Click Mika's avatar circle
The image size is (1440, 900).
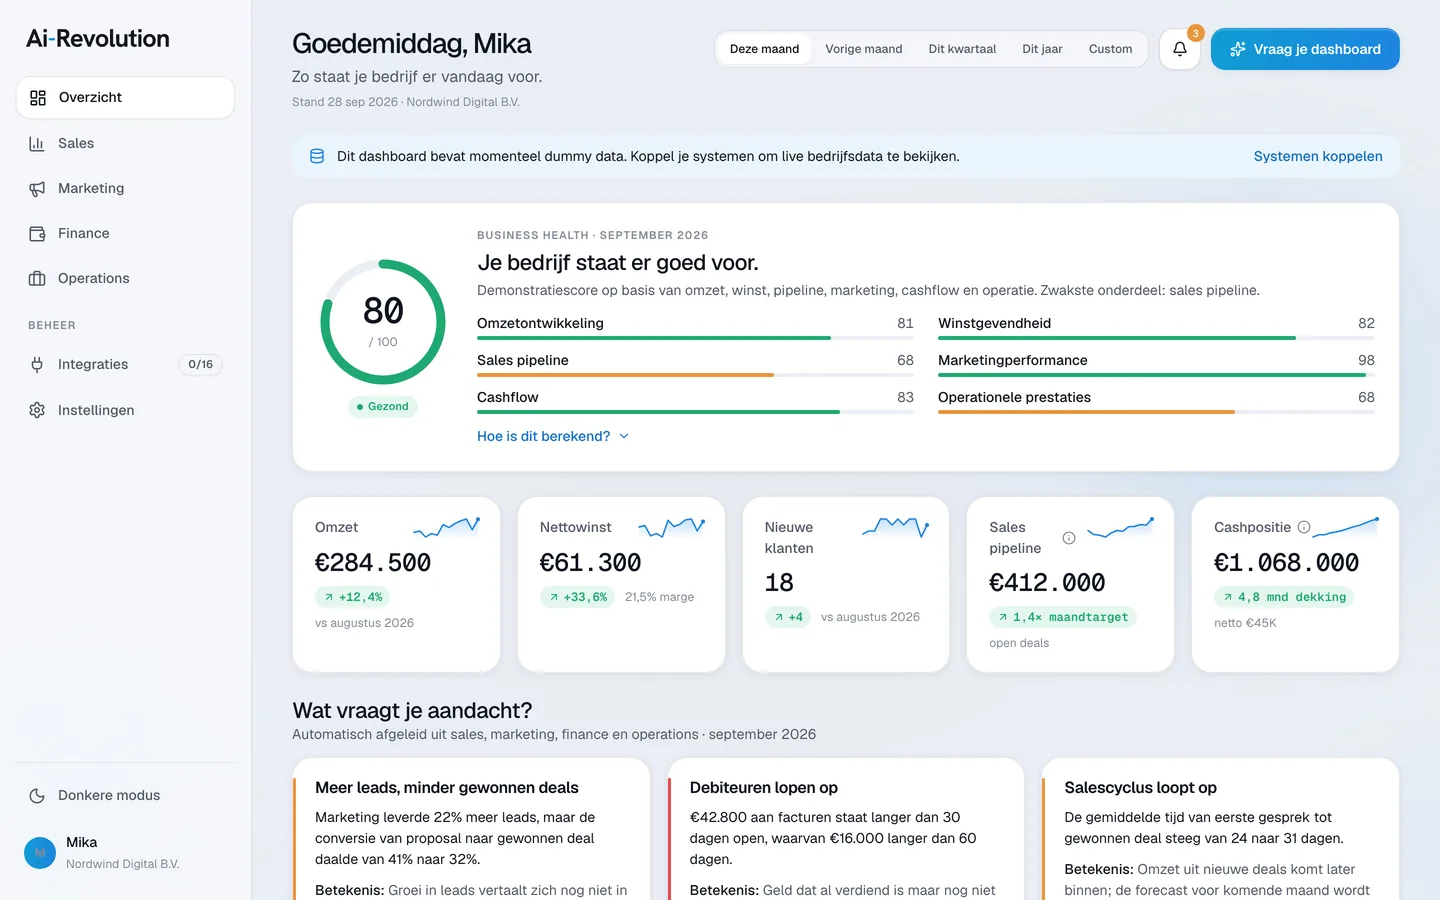click(40, 853)
